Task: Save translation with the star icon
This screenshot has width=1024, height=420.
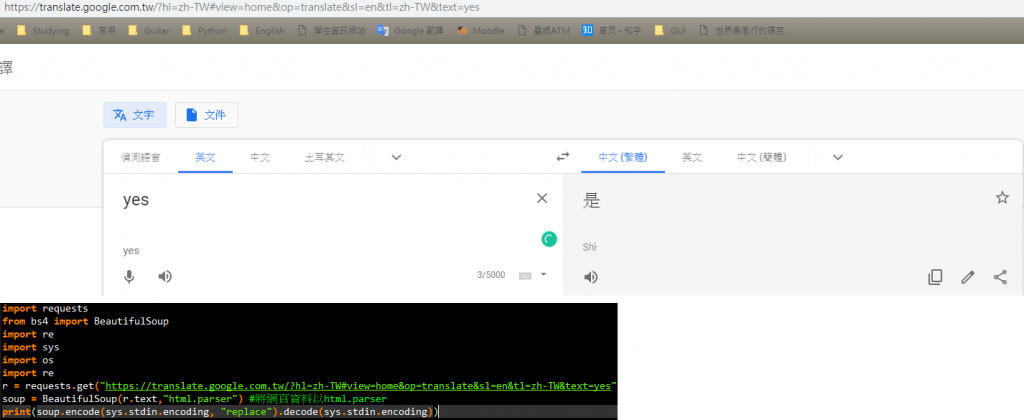Action: pyautogui.click(x=1002, y=198)
